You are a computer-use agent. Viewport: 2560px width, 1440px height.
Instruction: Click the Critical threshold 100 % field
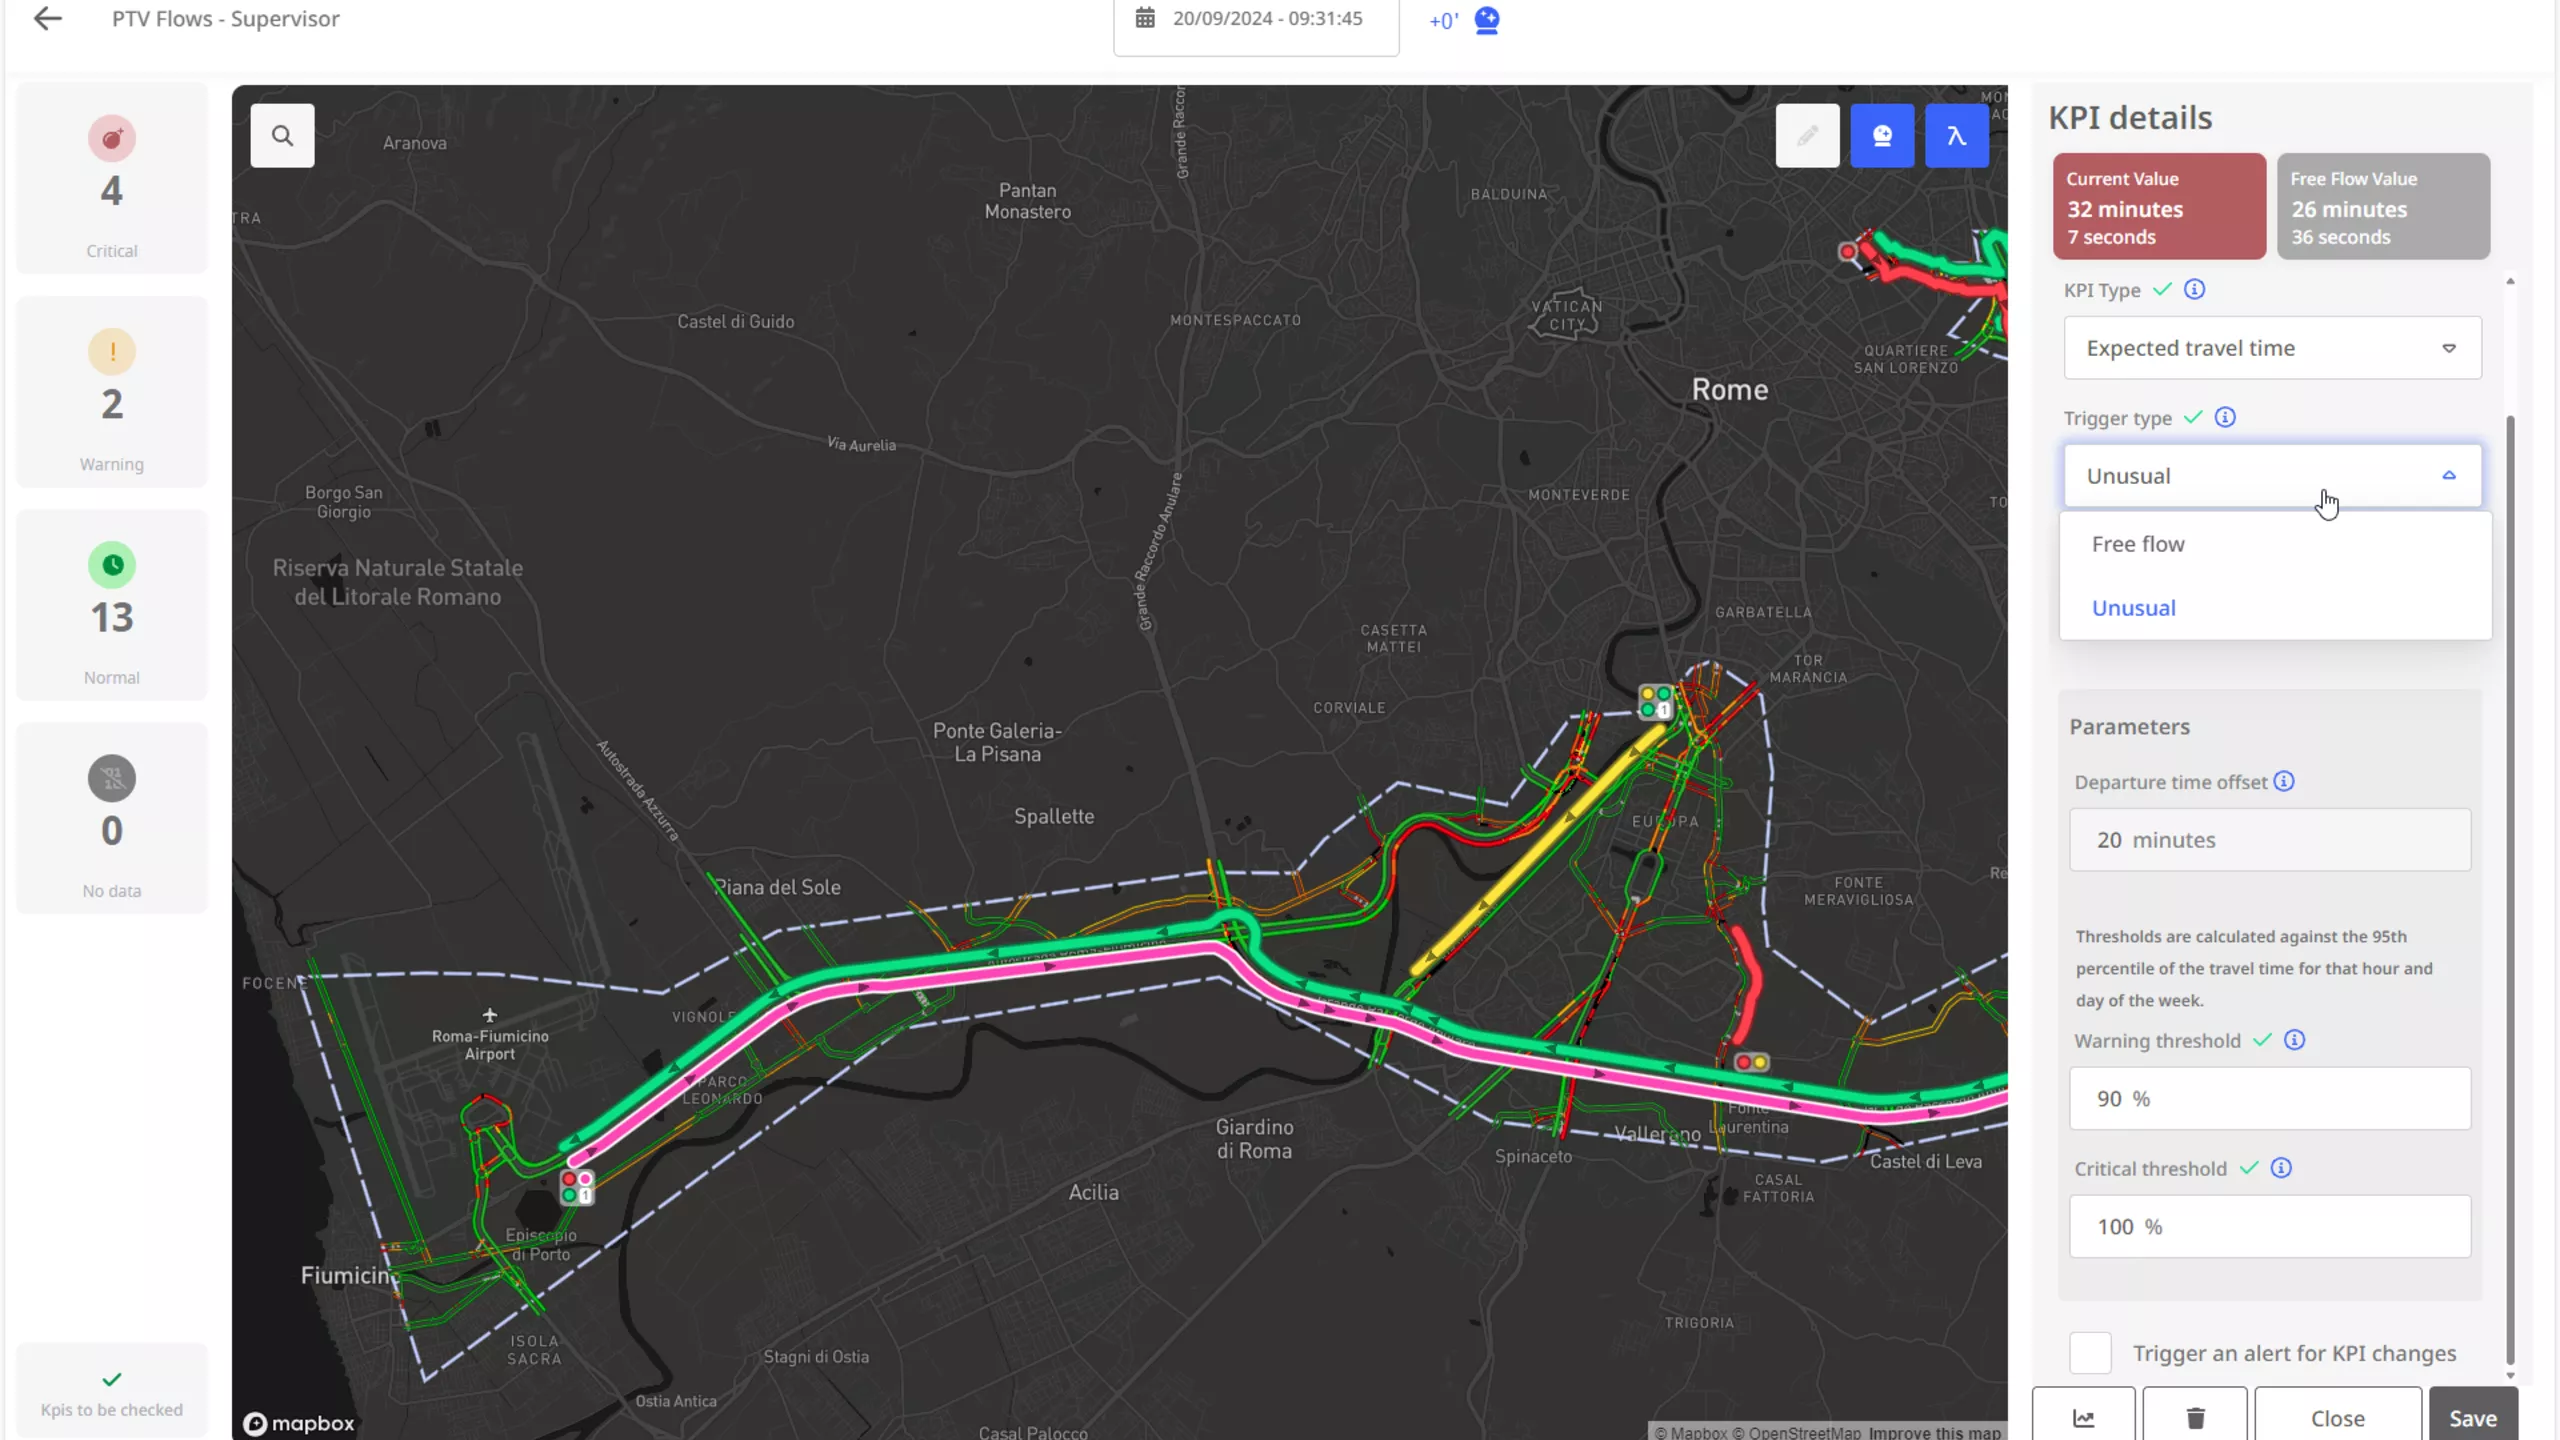point(2269,1226)
